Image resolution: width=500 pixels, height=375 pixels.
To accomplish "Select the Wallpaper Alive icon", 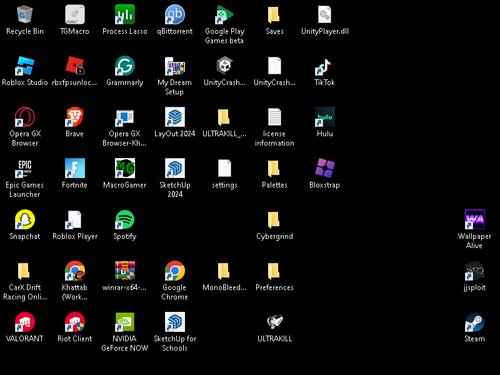I will (x=475, y=220).
